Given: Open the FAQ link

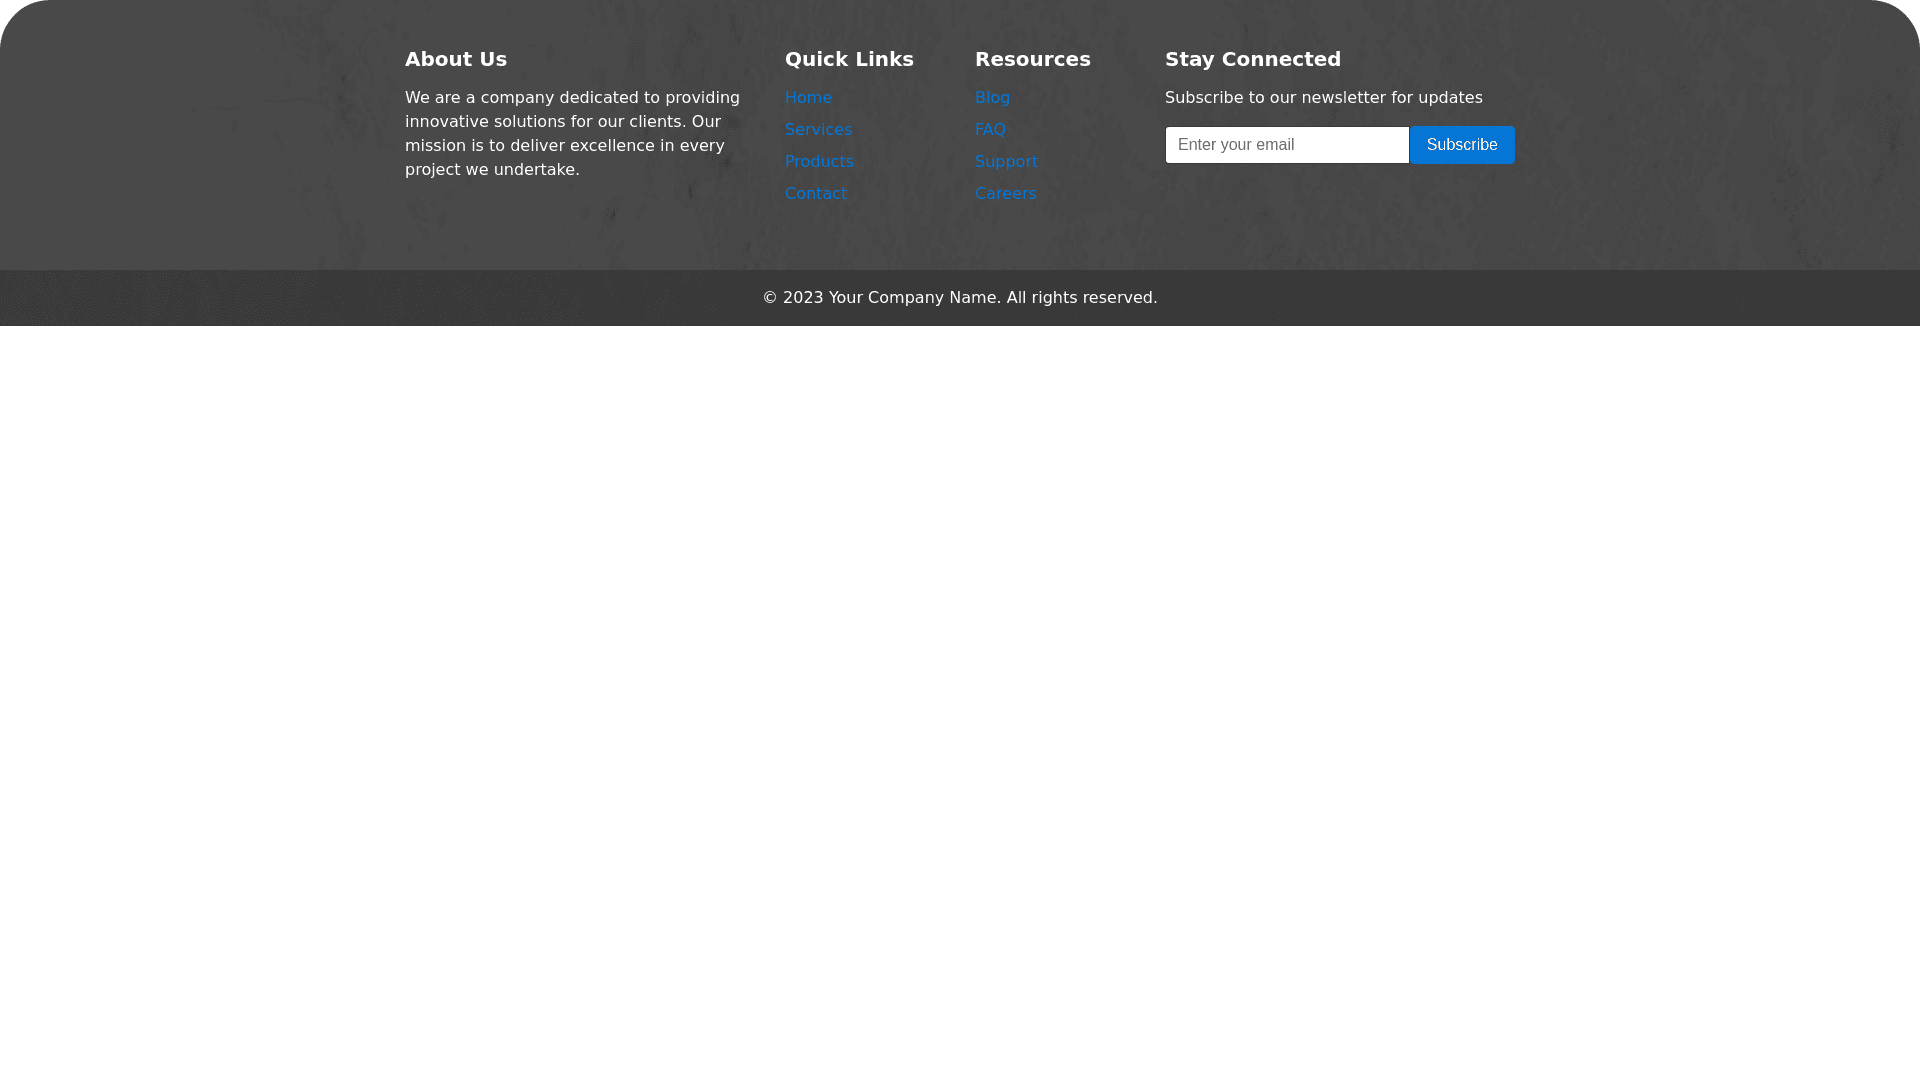Looking at the screenshot, I should click(990, 130).
